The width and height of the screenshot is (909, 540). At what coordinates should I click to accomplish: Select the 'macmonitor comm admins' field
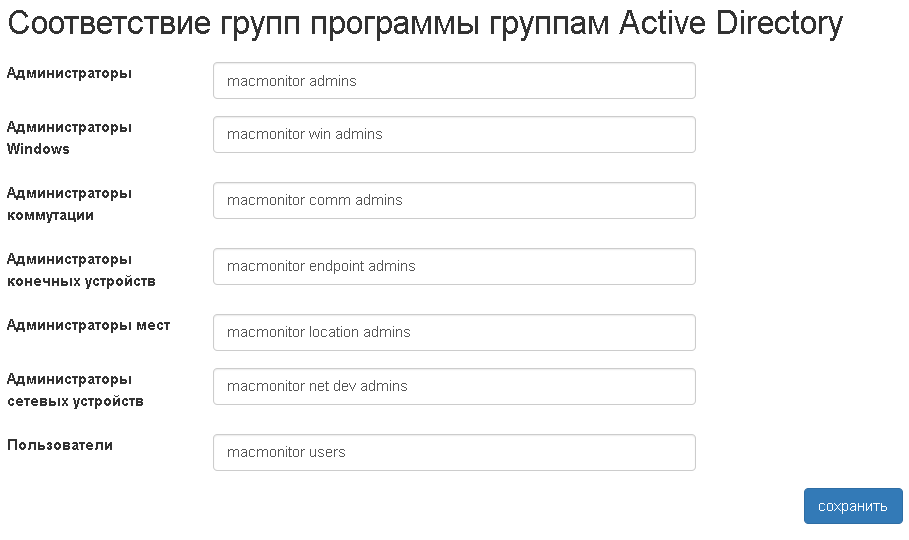click(x=454, y=200)
